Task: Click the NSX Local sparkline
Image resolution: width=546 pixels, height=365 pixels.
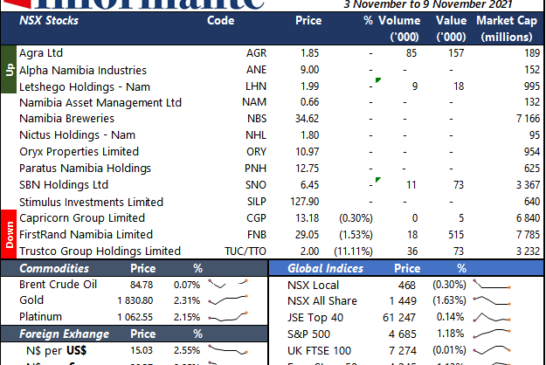Action: click(x=492, y=284)
